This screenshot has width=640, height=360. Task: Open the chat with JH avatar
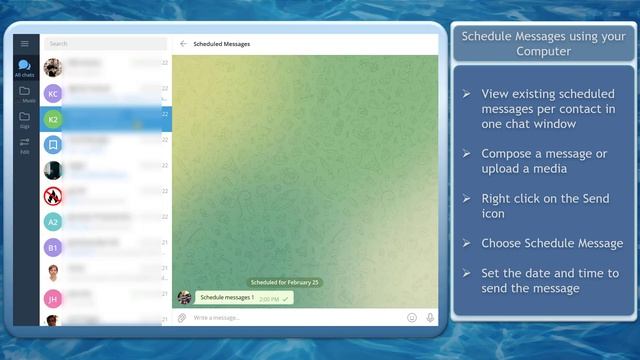[x=106, y=299]
